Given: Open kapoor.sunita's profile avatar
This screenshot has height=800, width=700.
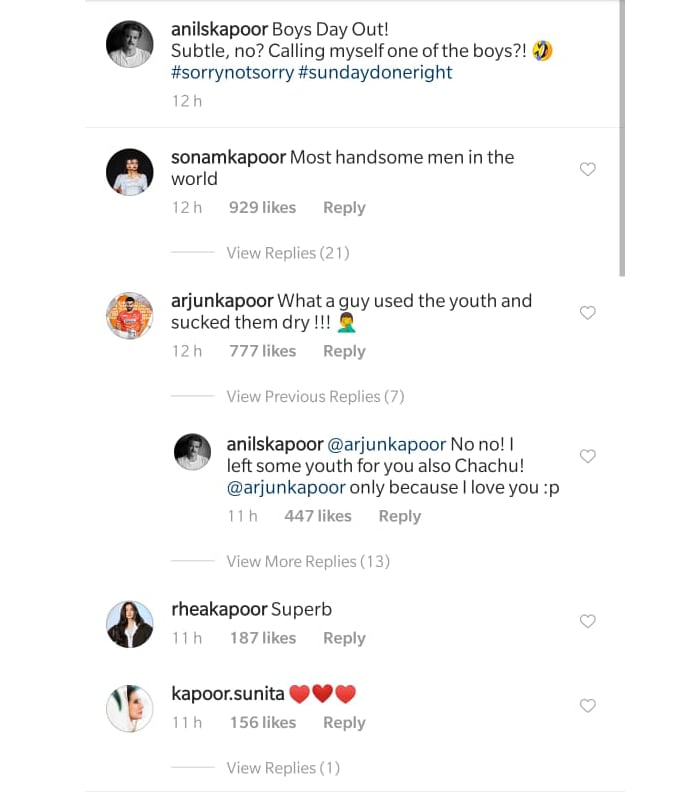Looking at the screenshot, I should pyautogui.click(x=129, y=708).
